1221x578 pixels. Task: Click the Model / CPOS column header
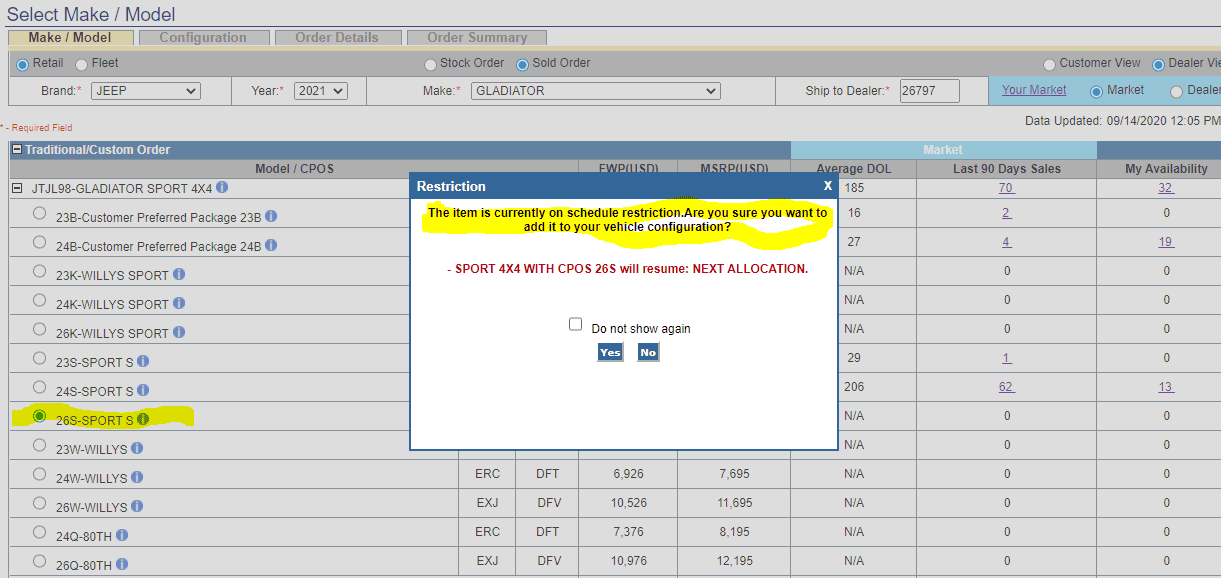point(294,169)
